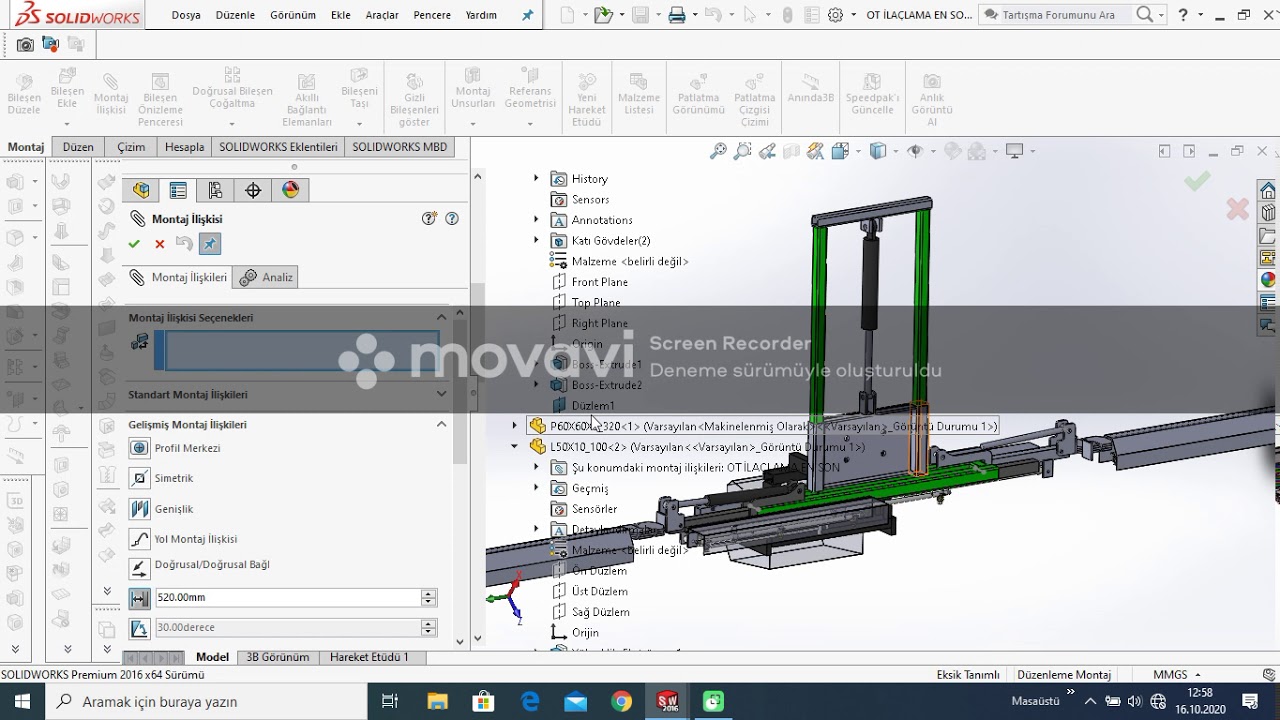Screen dimensions: 1280x720
Task: Expand the Annotations tree node
Action: pos(536,219)
